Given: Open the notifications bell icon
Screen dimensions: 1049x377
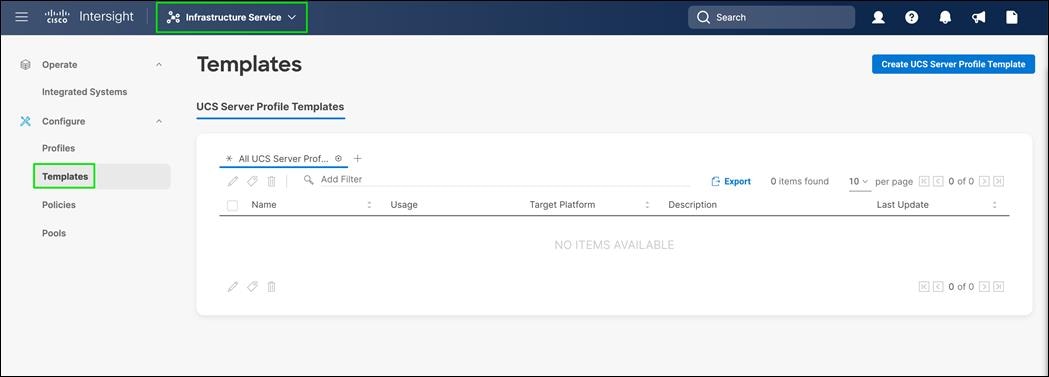Looking at the screenshot, I should 945,17.
